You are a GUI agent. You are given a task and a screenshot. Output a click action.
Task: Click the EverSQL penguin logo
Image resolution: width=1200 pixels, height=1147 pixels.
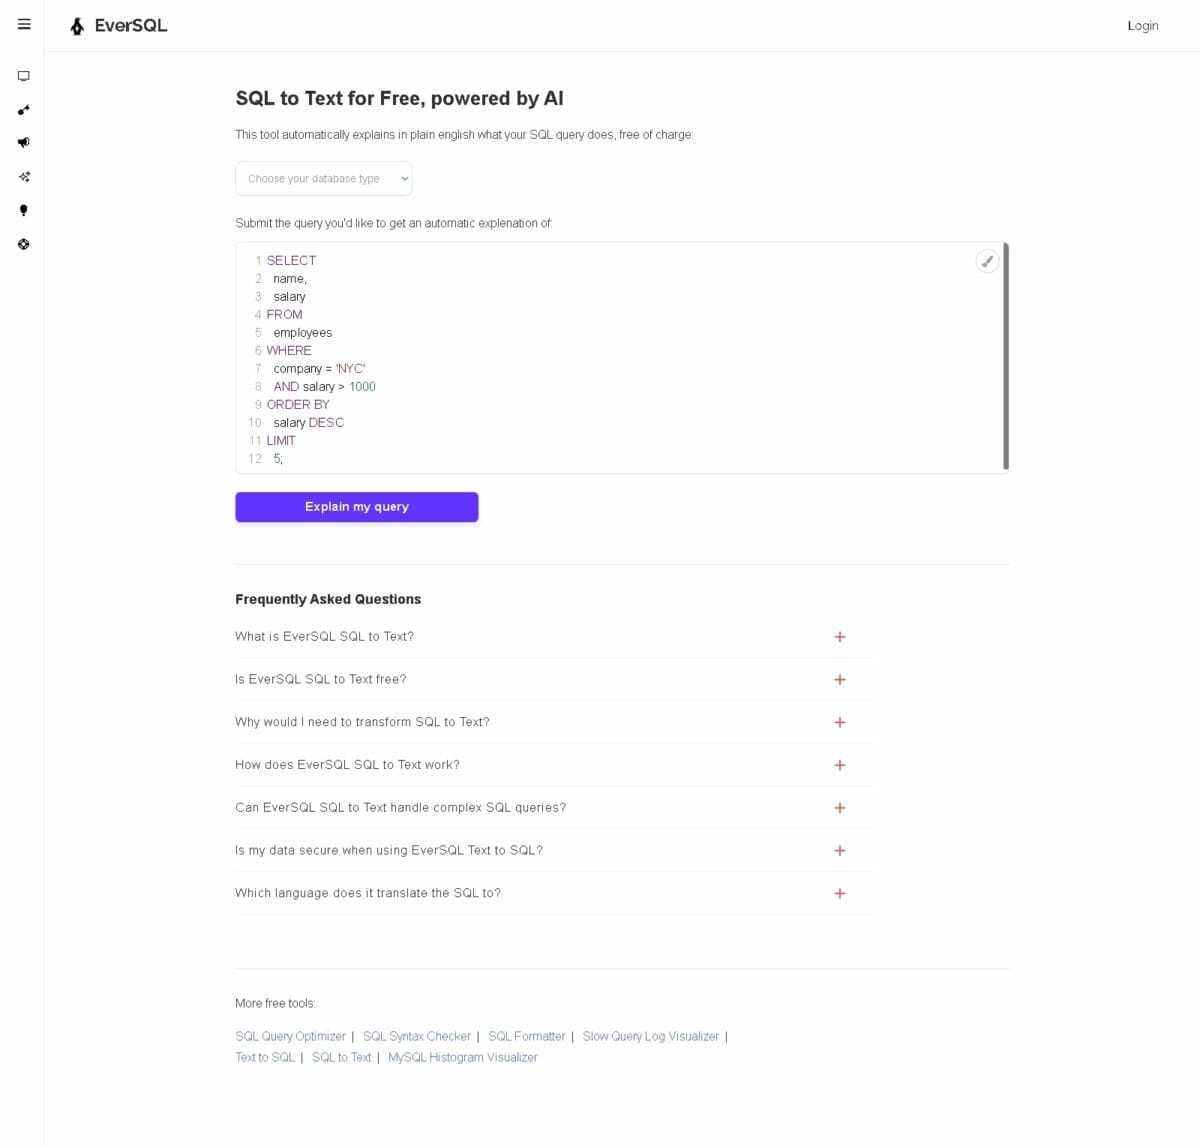[78, 26]
